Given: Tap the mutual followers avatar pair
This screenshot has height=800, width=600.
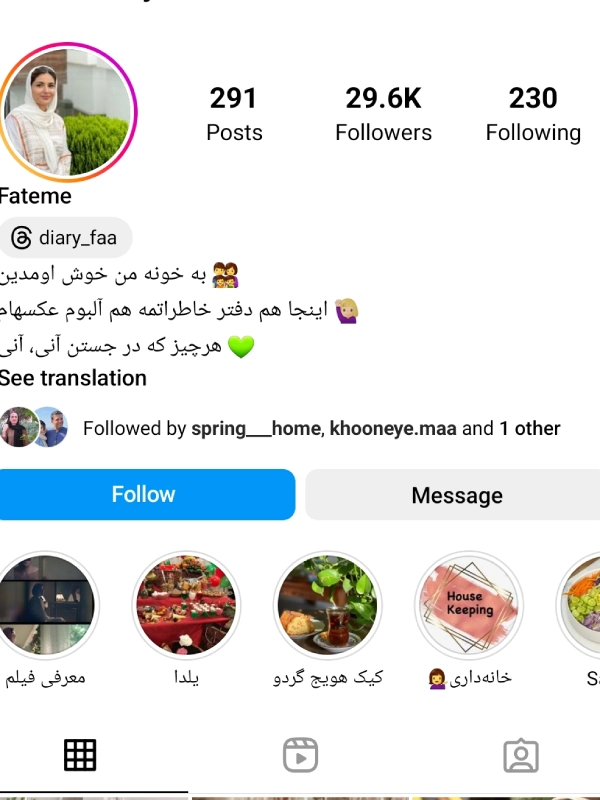Looking at the screenshot, I should 34,427.
